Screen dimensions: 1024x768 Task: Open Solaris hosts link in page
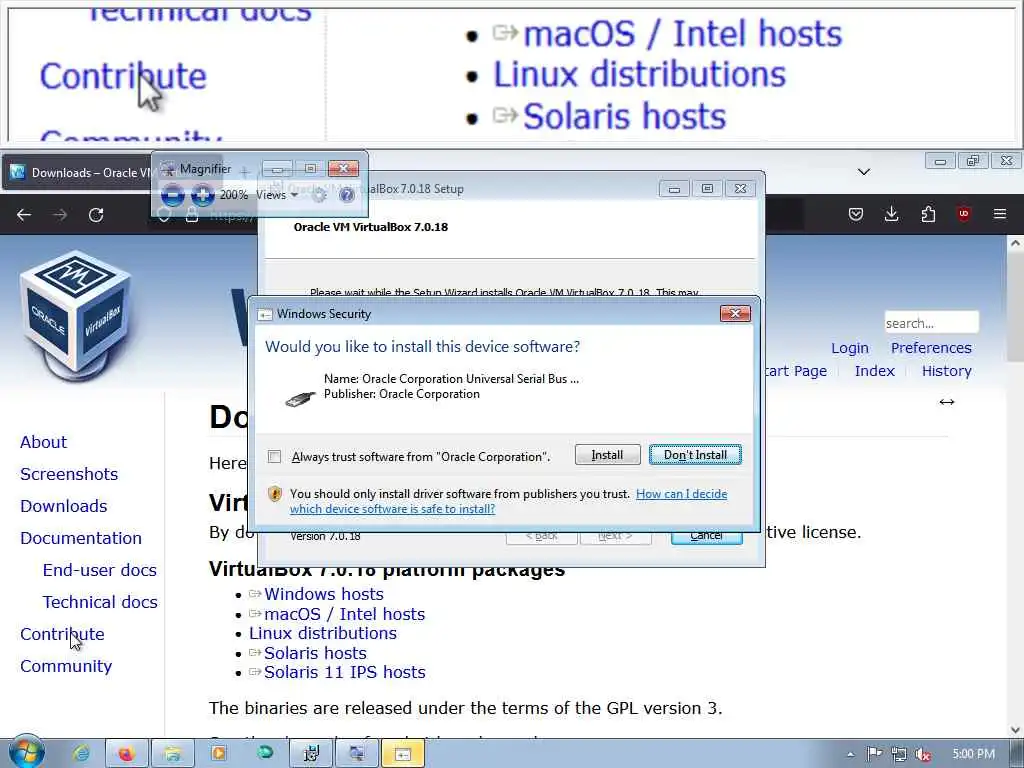click(x=315, y=653)
